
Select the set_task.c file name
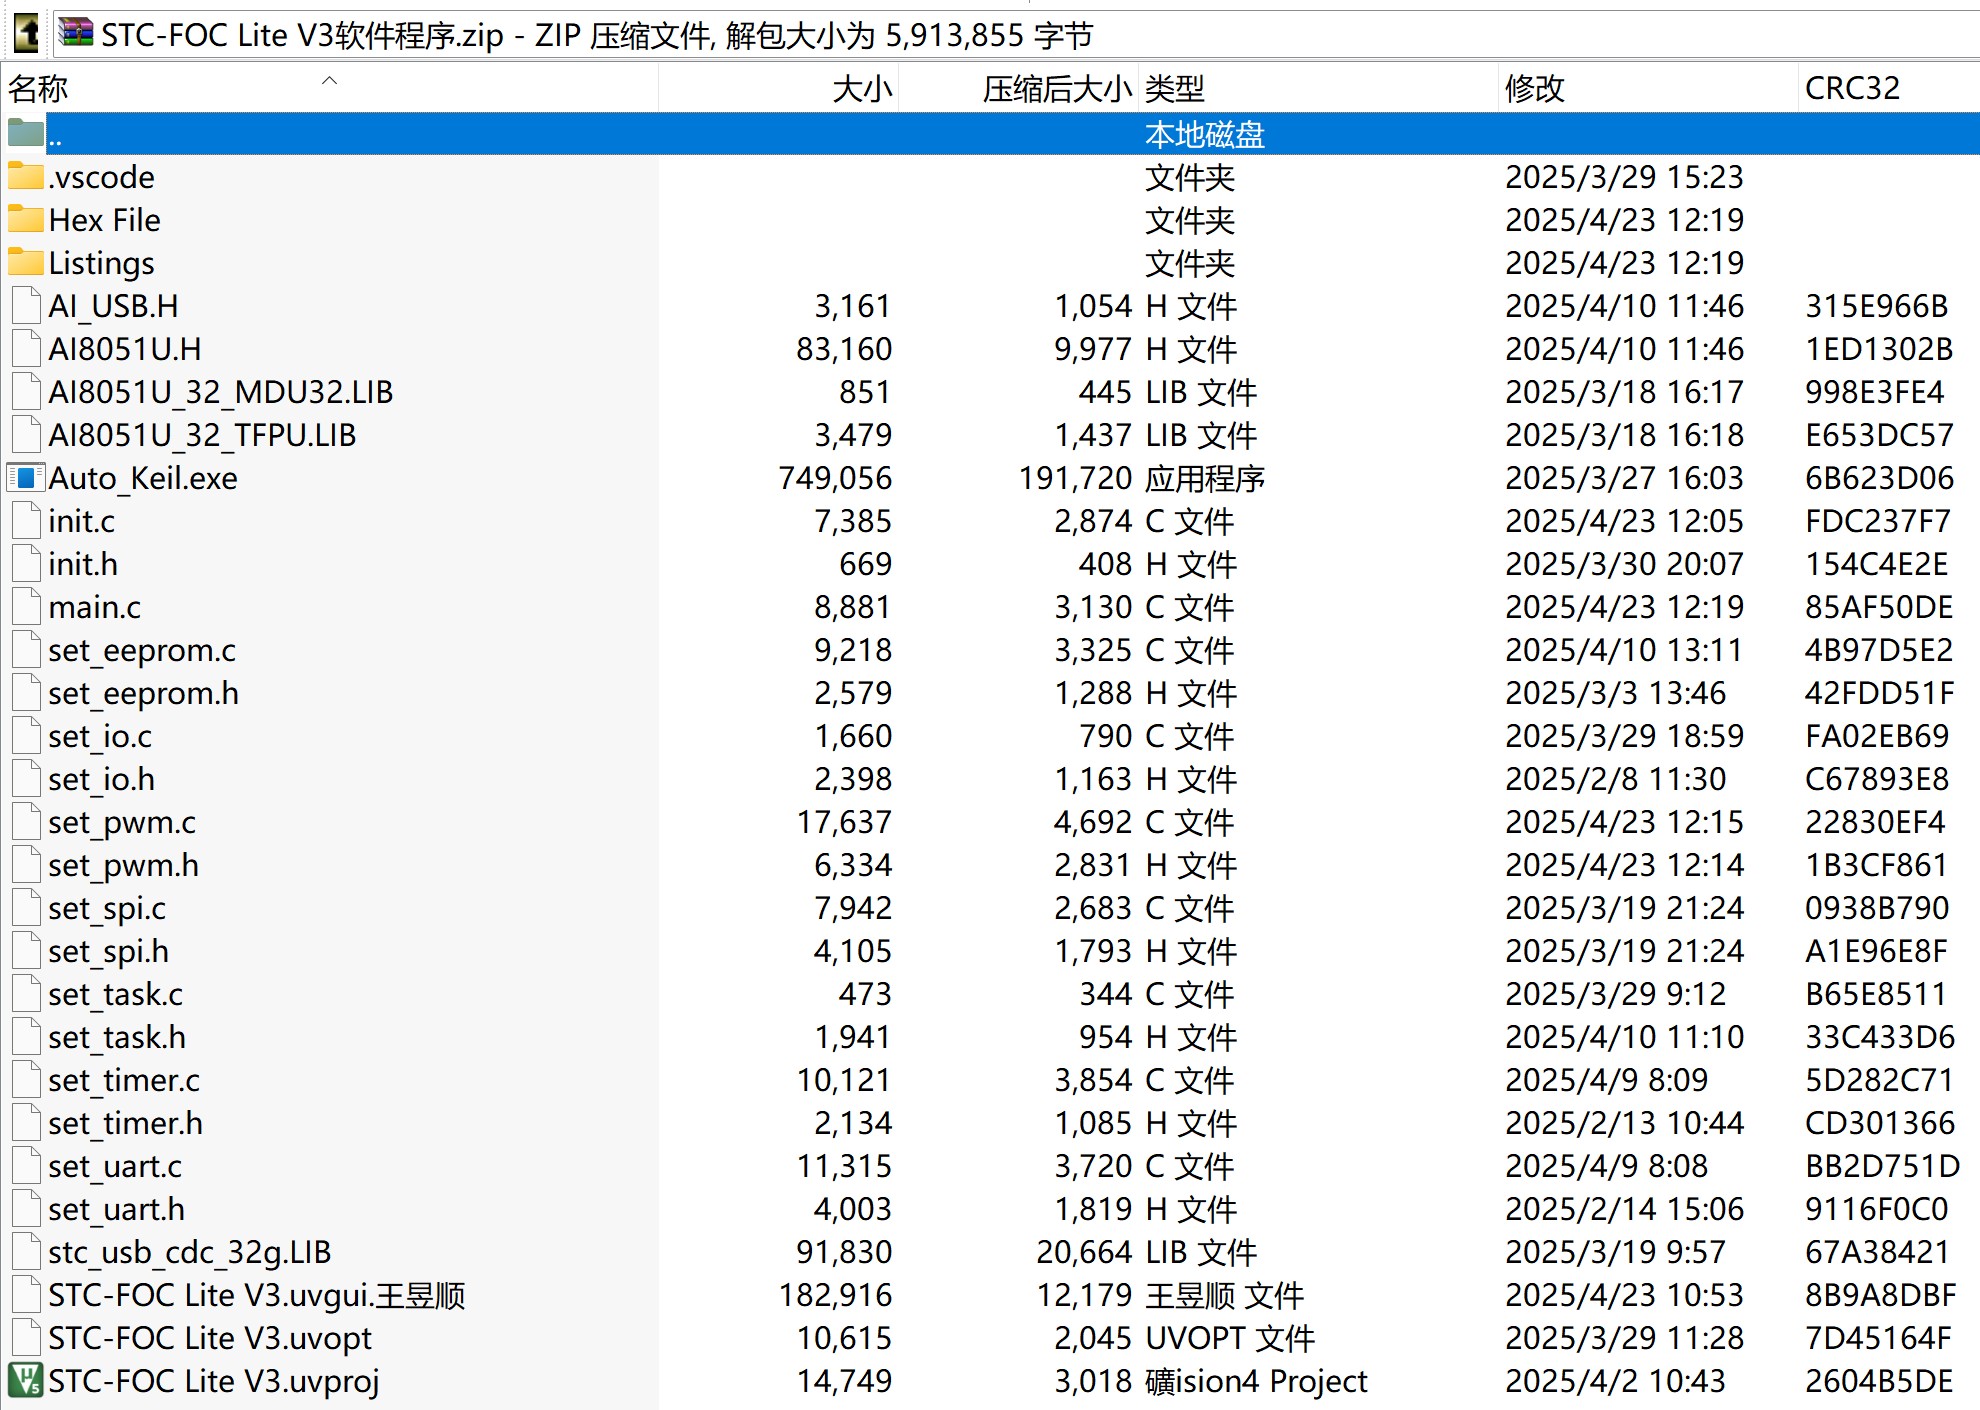[x=116, y=994]
